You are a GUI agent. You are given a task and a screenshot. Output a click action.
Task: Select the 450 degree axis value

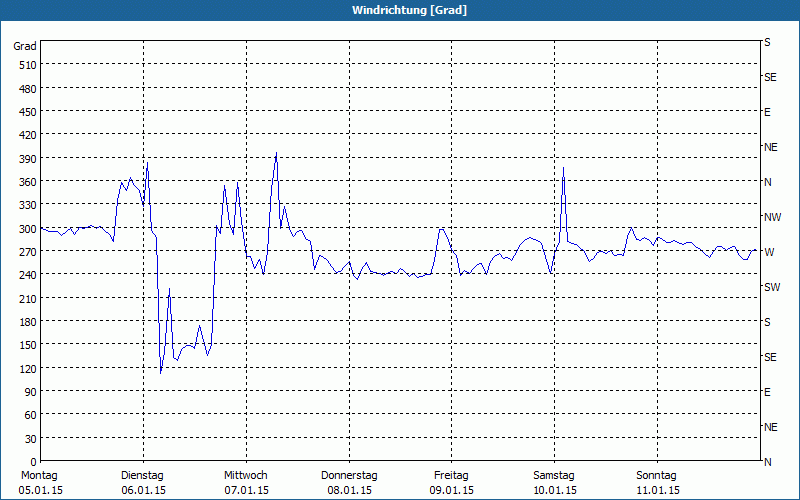[x=28, y=112]
